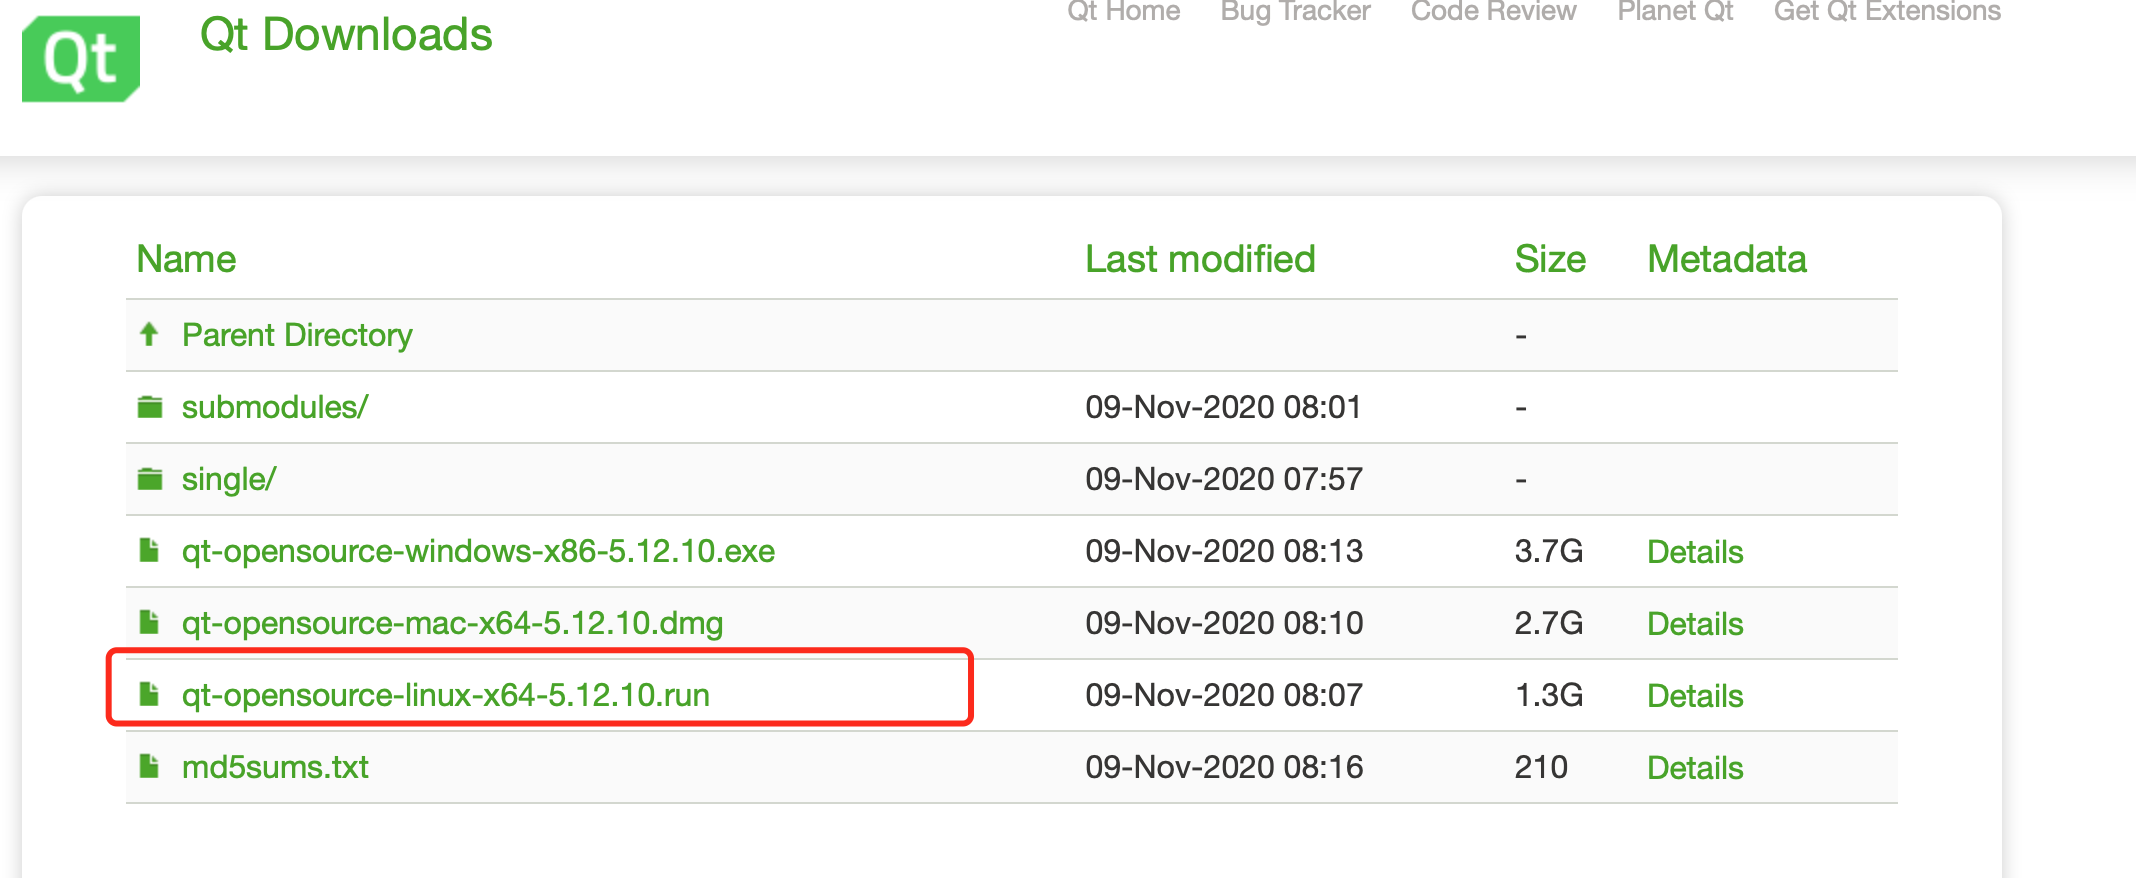Click the Metadata column header
The image size is (2136, 878).
coord(1727,259)
